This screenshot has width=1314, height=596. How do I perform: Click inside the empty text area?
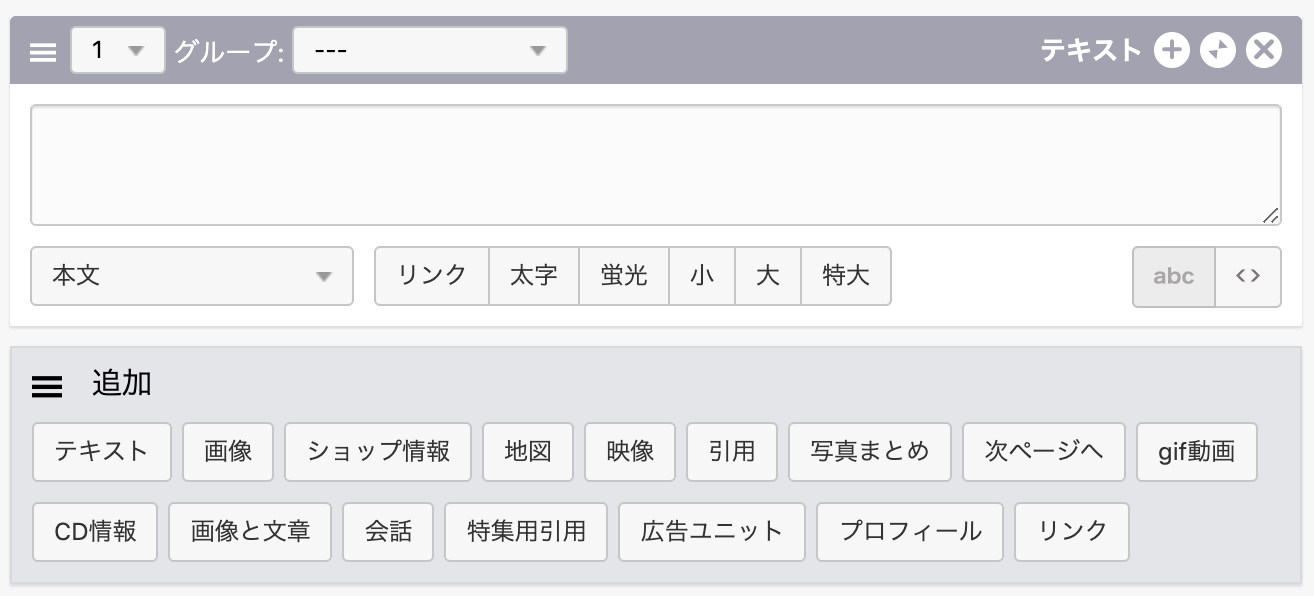pos(656,165)
